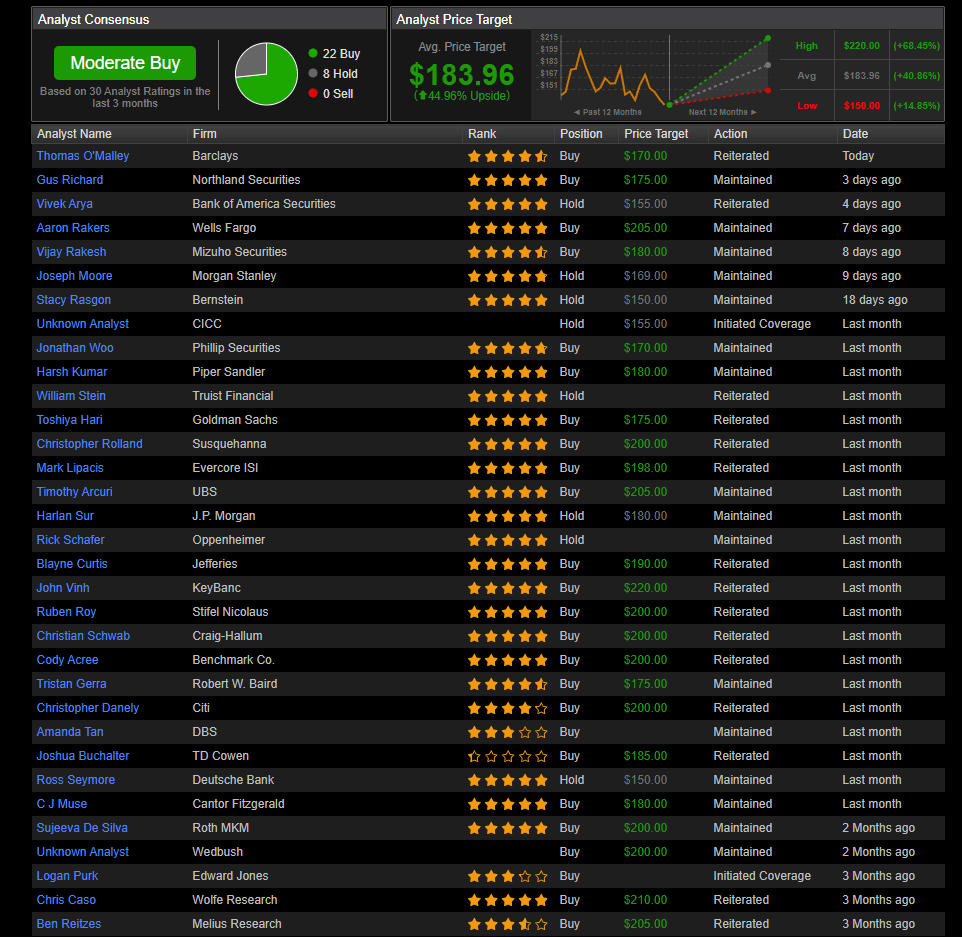The height and width of the screenshot is (937, 962).
Task: Sort by the Price Target column header
Action: [656, 134]
